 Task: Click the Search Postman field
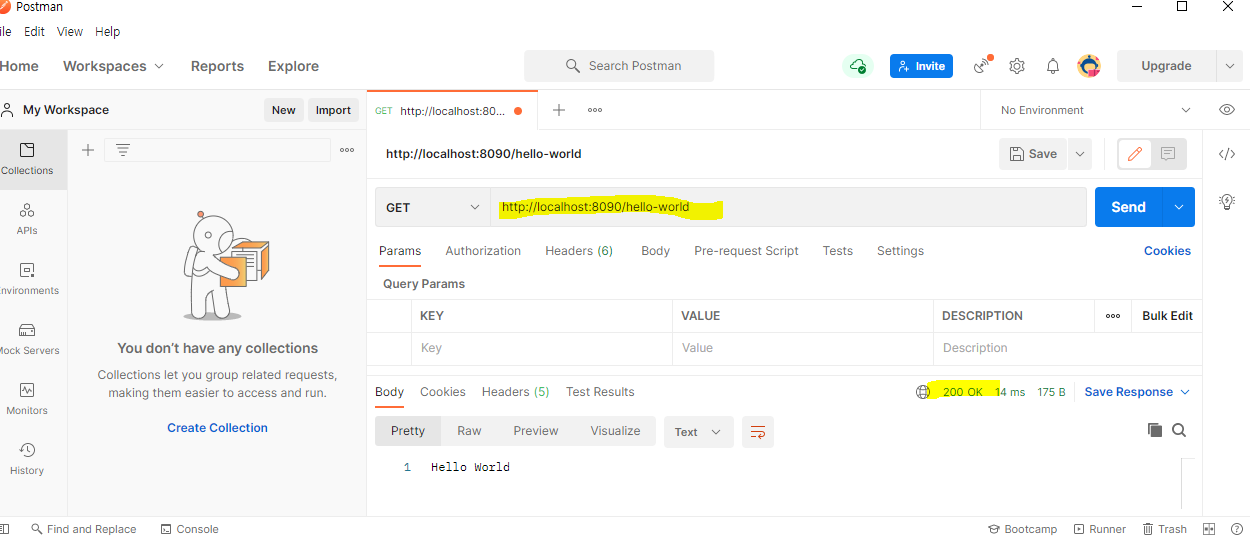(619, 66)
